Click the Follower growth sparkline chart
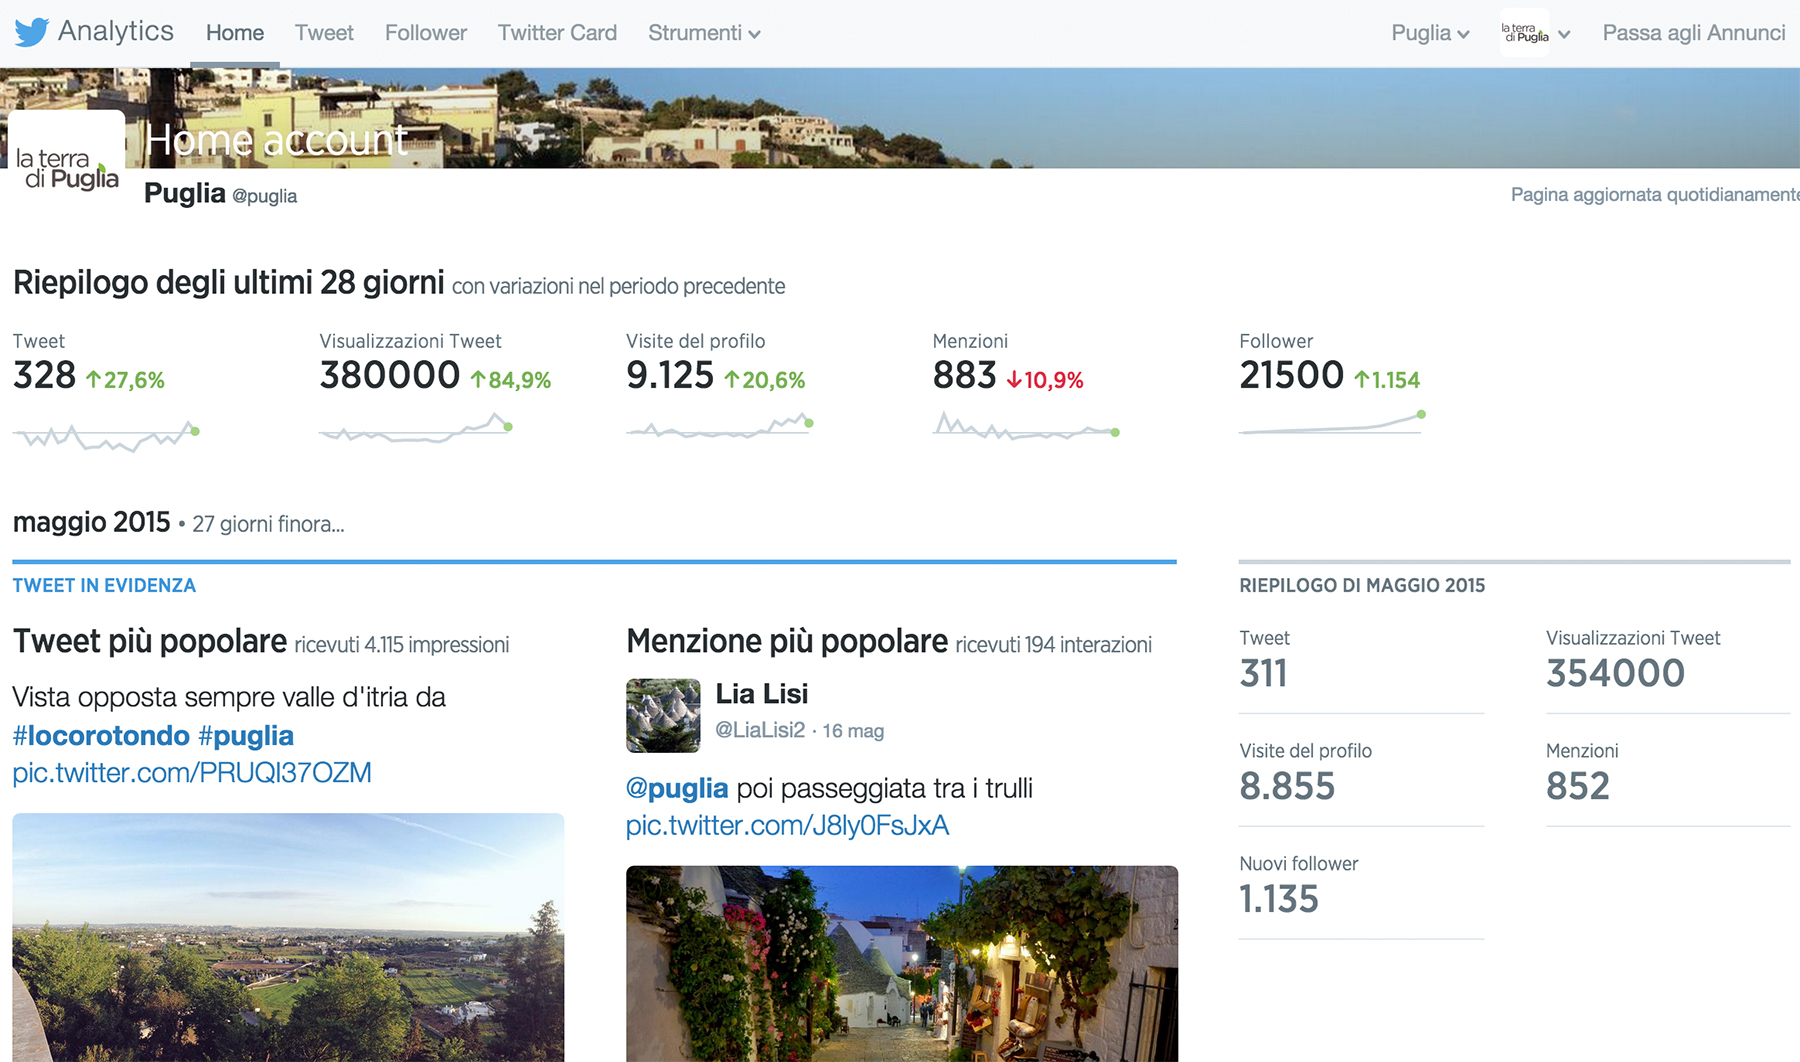Image resolution: width=1800 pixels, height=1062 pixels. tap(1332, 423)
